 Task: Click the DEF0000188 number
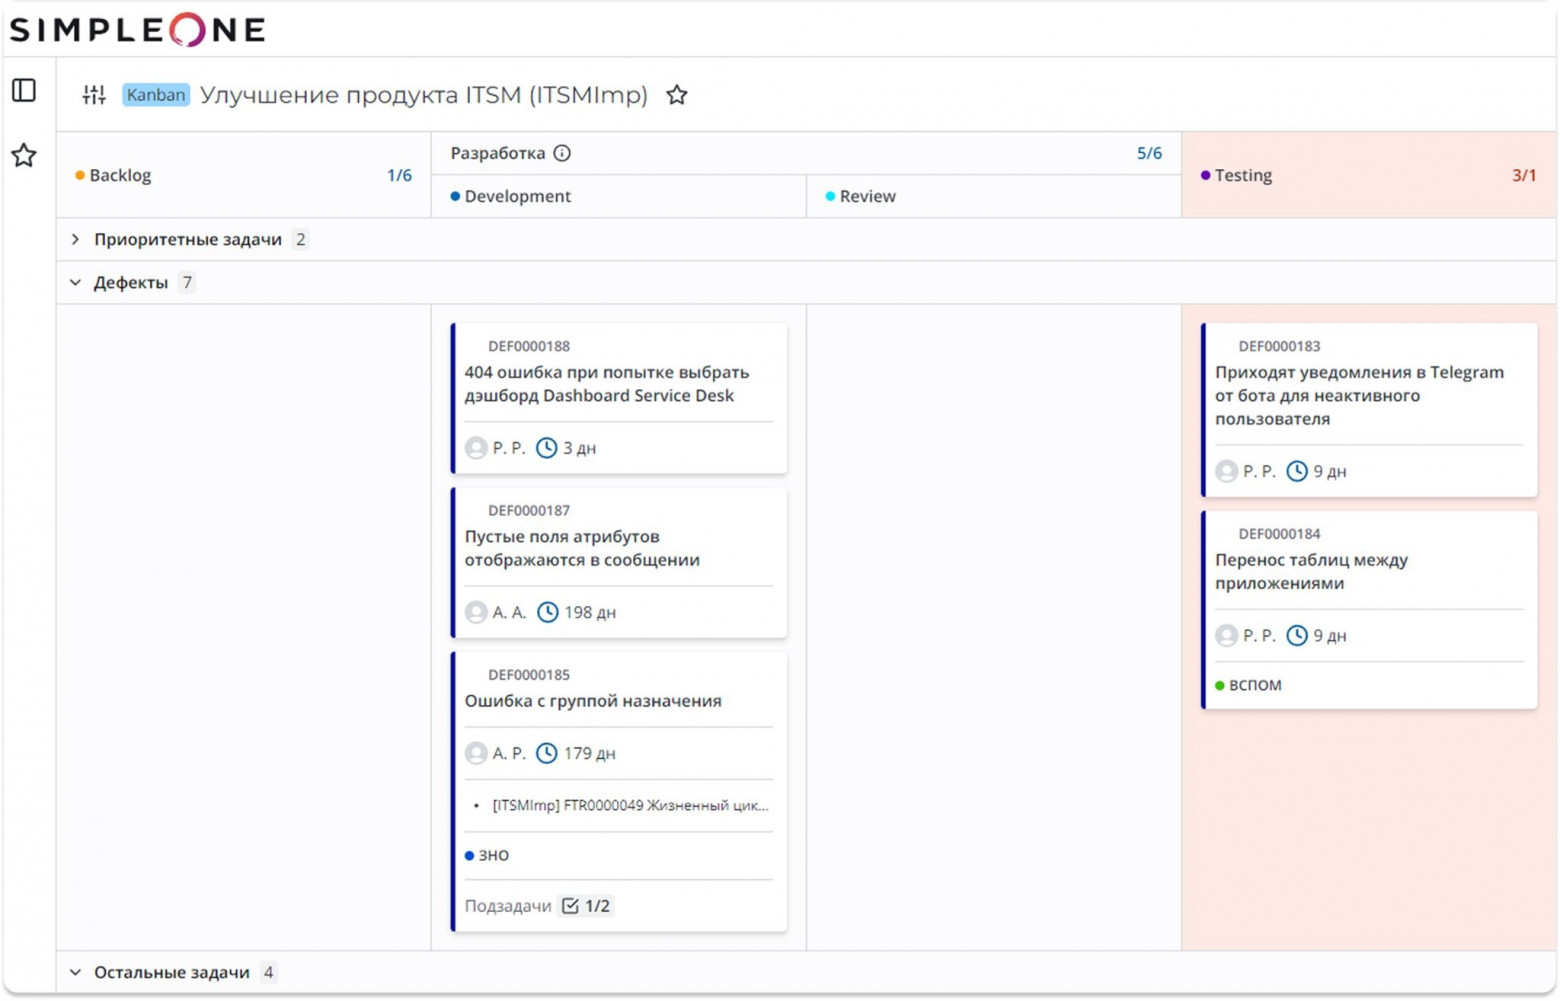tap(529, 346)
